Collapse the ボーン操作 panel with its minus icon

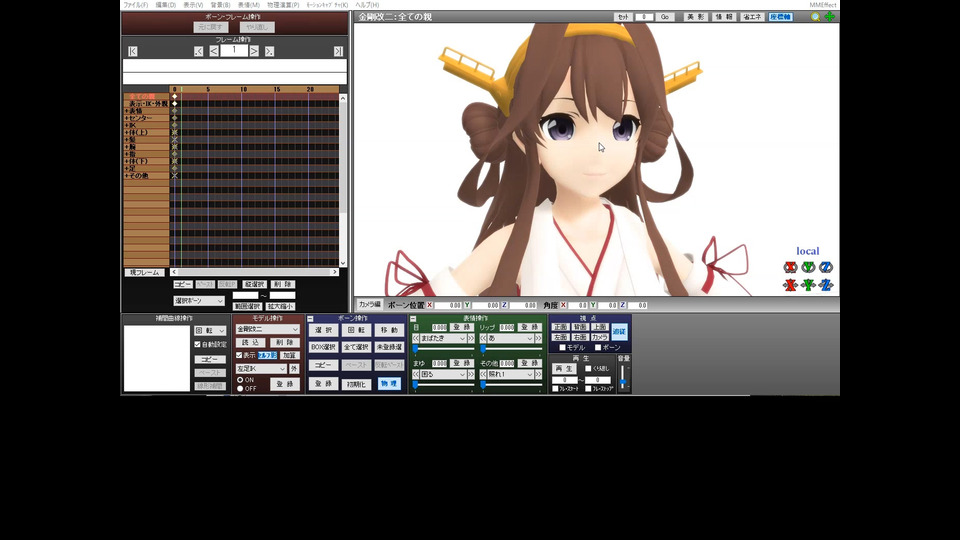[x=310, y=319]
